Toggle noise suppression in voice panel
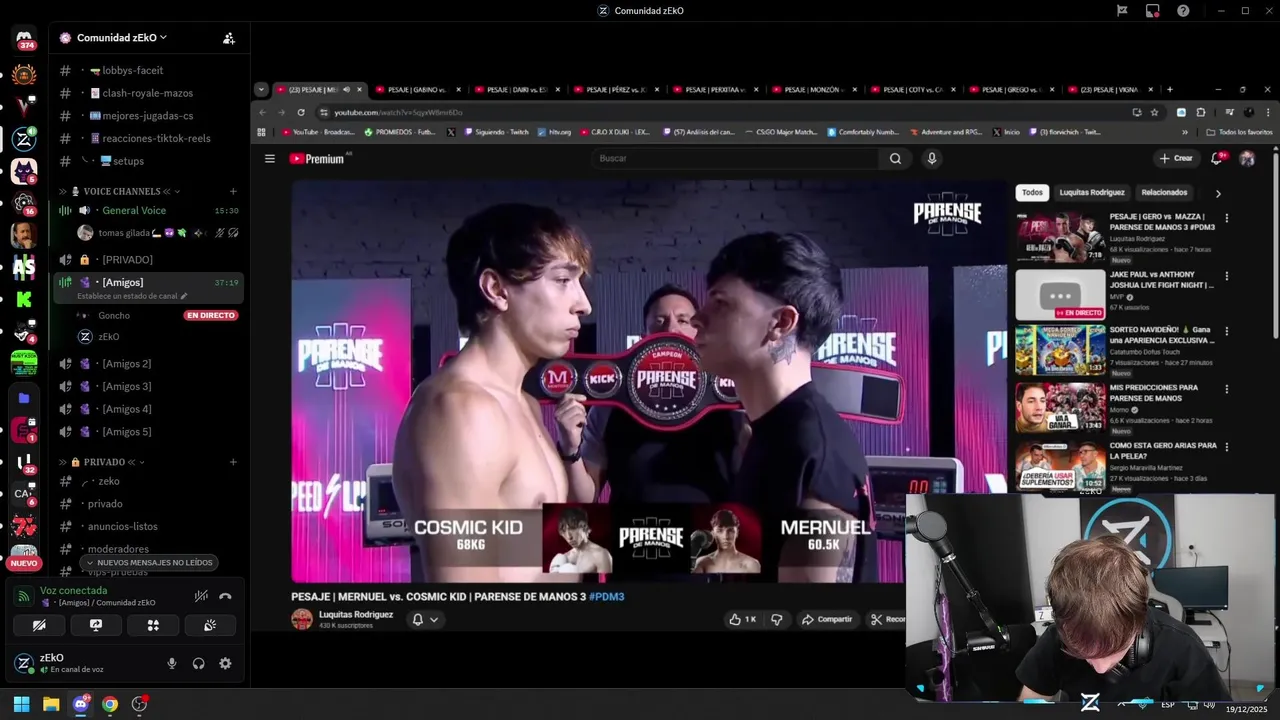This screenshot has height=720, width=1280. (201, 596)
